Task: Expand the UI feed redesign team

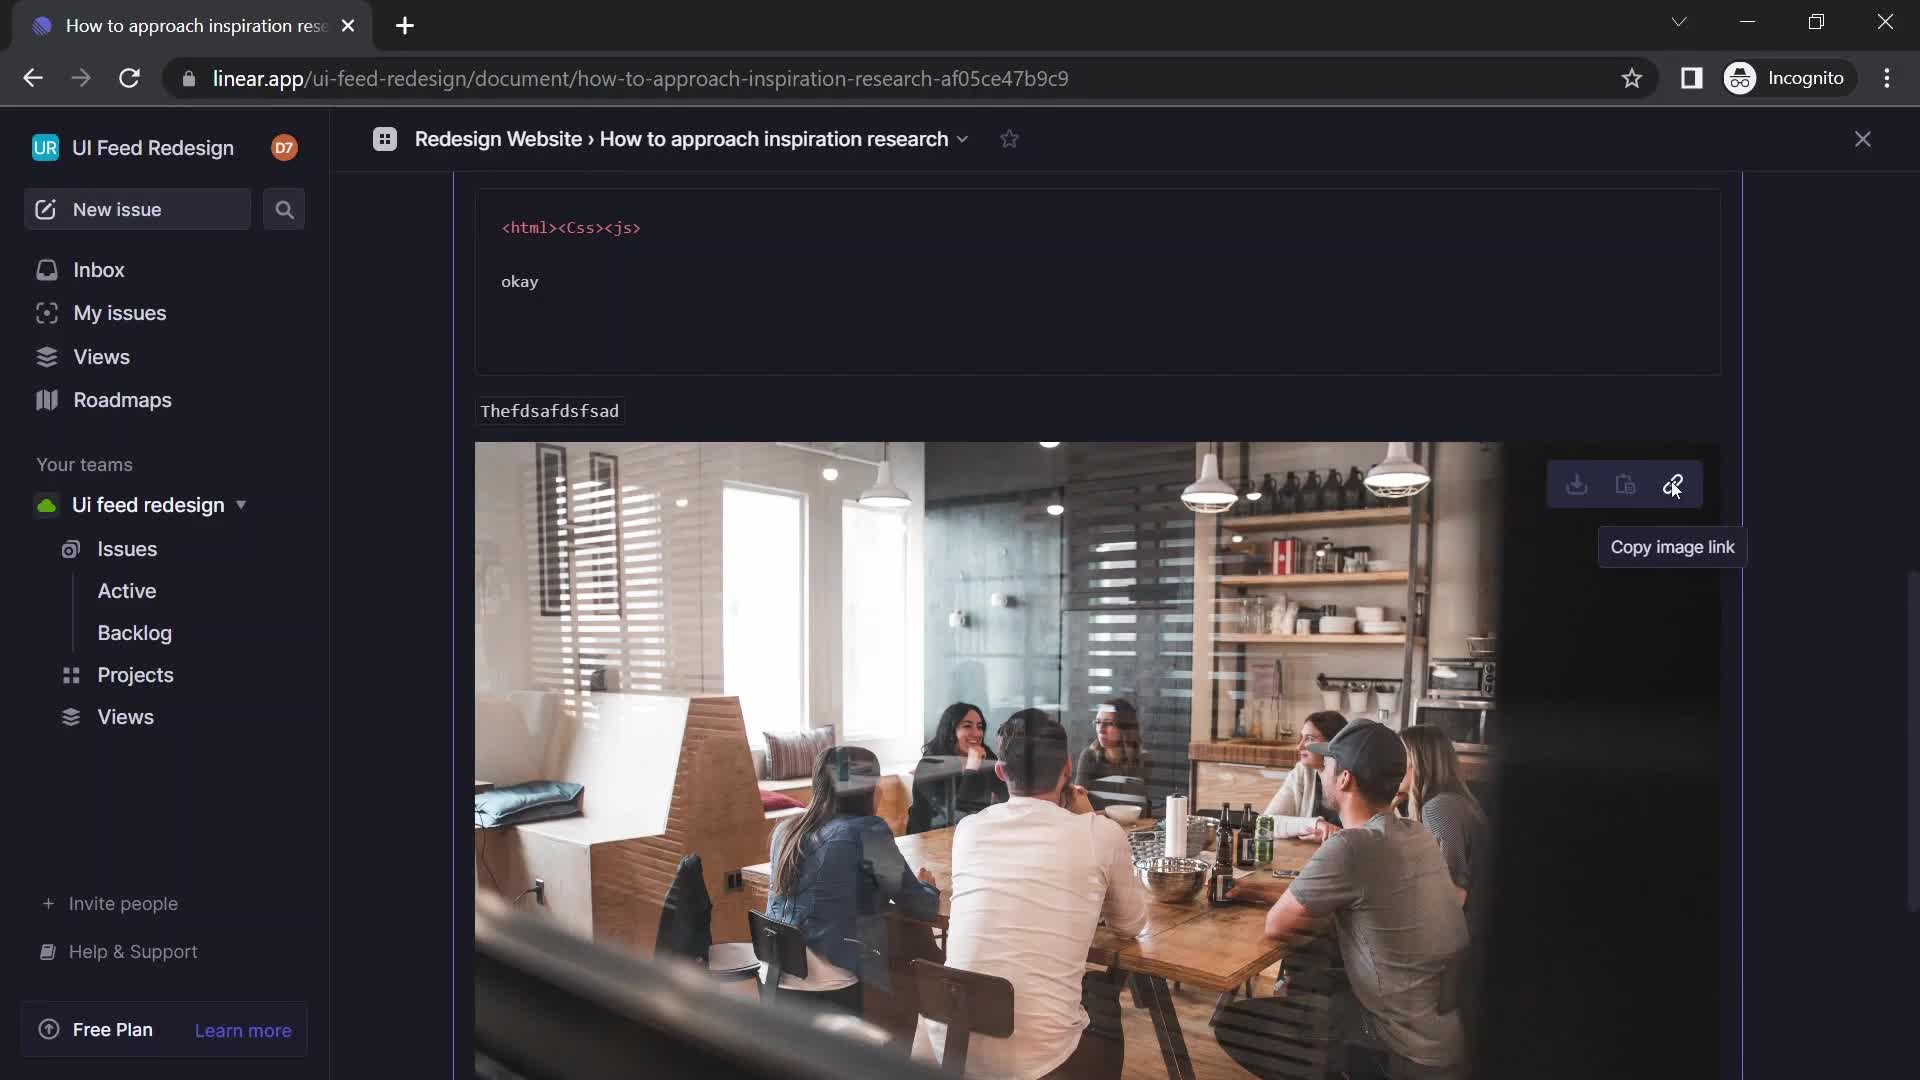Action: click(241, 504)
